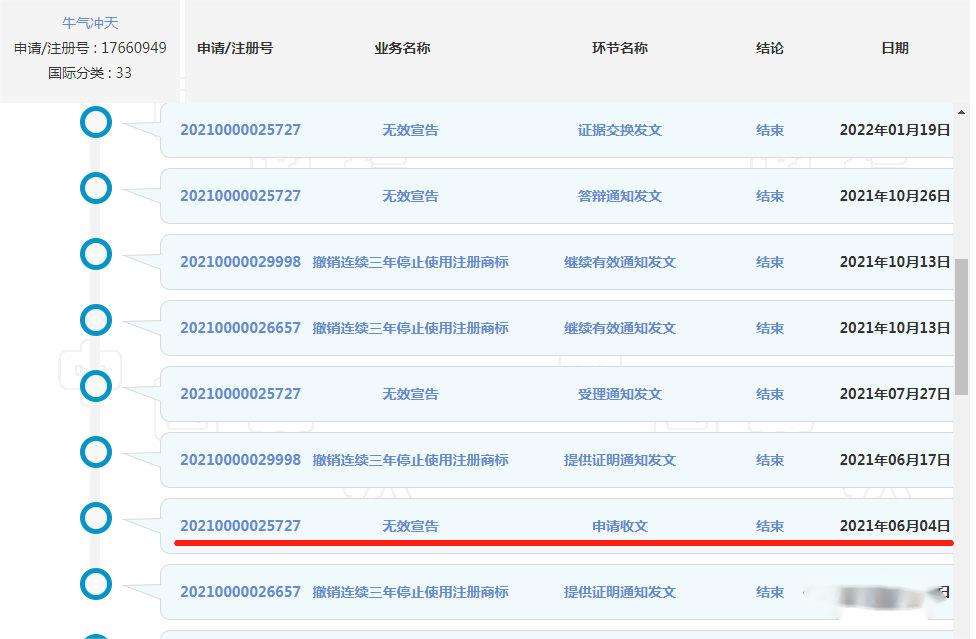This screenshot has height=639, width=976.
Task: Open application number in 证据交换发文 row
Action: [x=240, y=130]
